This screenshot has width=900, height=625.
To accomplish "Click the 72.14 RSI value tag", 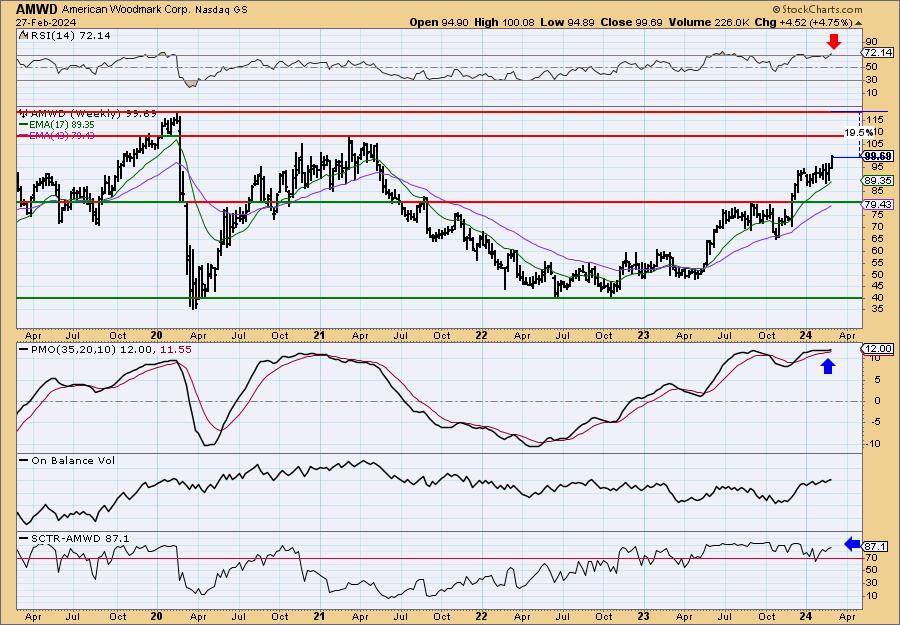I will click(878, 52).
